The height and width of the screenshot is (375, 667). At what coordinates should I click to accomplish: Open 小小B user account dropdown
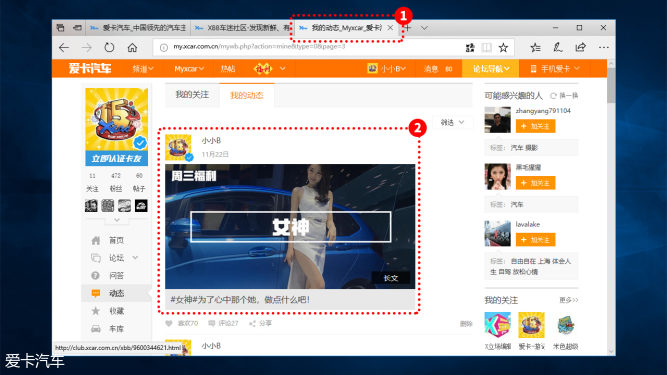(386, 68)
